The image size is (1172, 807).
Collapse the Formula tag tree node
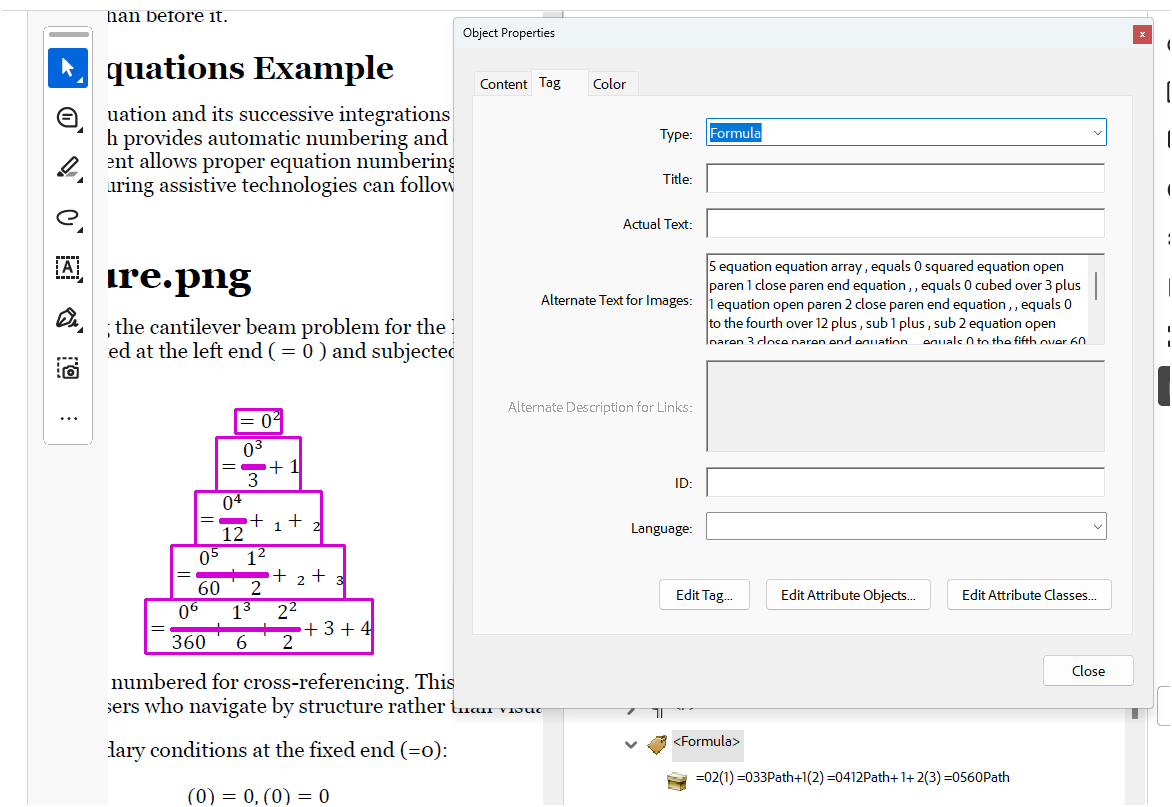pyautogui.click(x=631, y=744)
